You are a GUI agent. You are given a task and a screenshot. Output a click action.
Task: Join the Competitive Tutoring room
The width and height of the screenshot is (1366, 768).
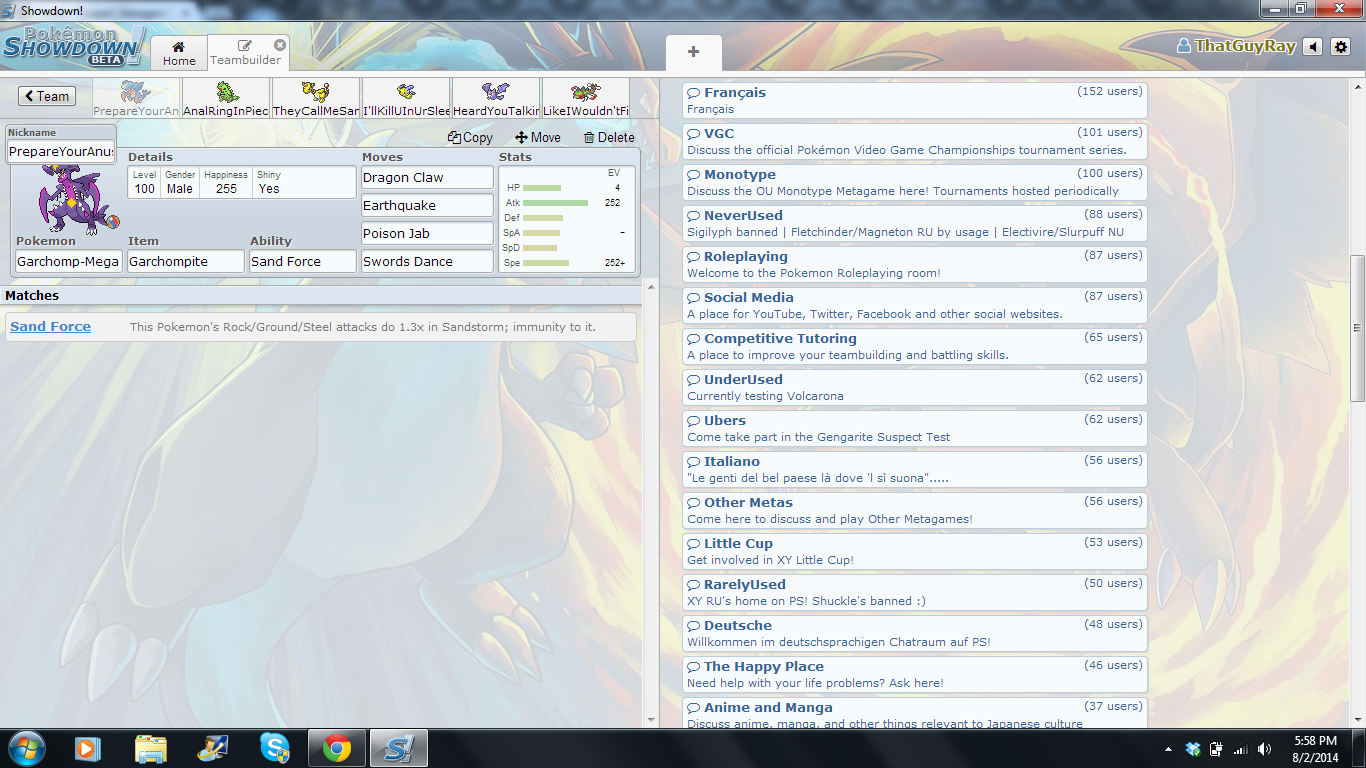click(x=915, y=346)
